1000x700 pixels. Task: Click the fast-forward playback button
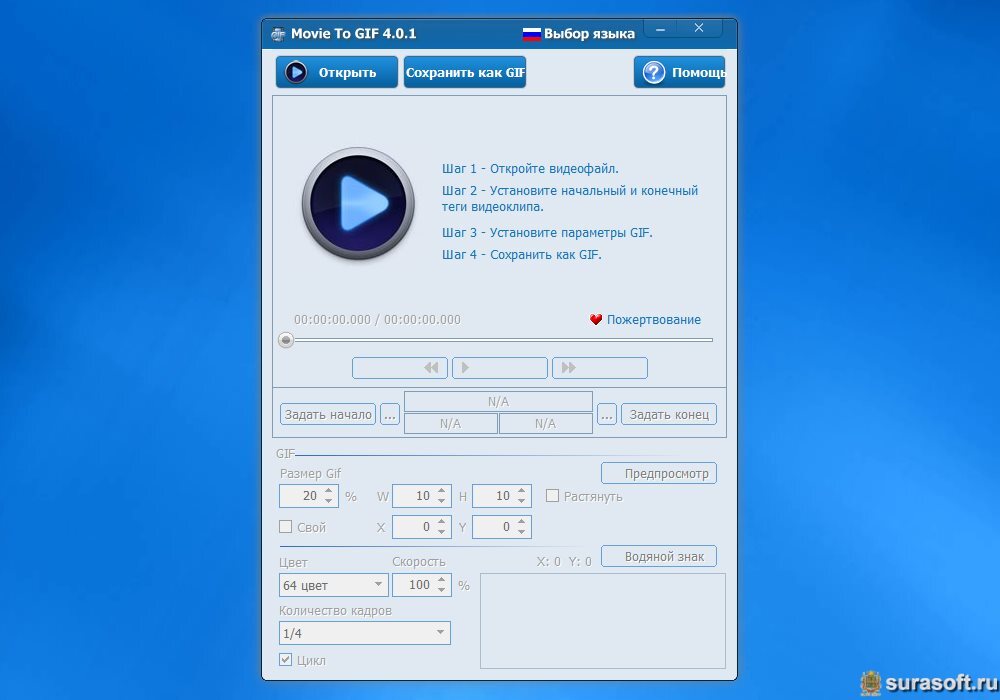599,368
